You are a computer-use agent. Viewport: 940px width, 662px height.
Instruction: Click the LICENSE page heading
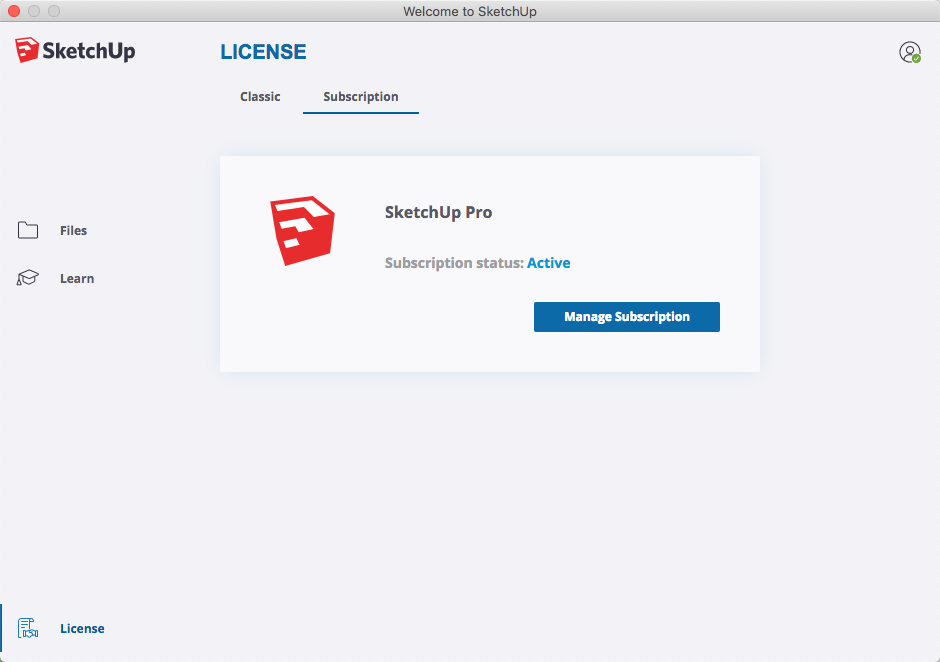point(263,52)
